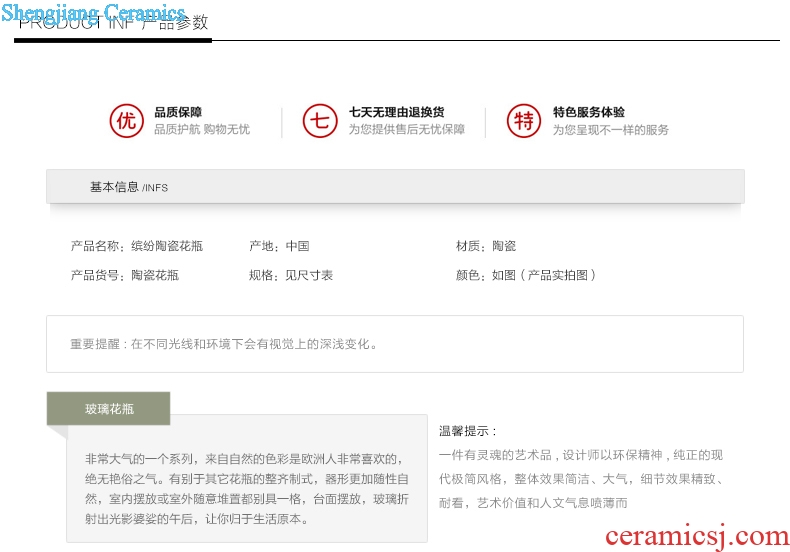This screenshot has height=552, width=790.
Task: Click the 品质保障 heading text
Action: (x=178, y=112)
